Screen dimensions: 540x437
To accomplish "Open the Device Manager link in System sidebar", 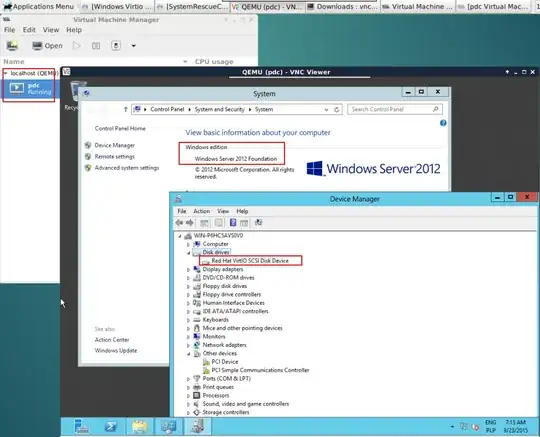I will coord(115,145).
